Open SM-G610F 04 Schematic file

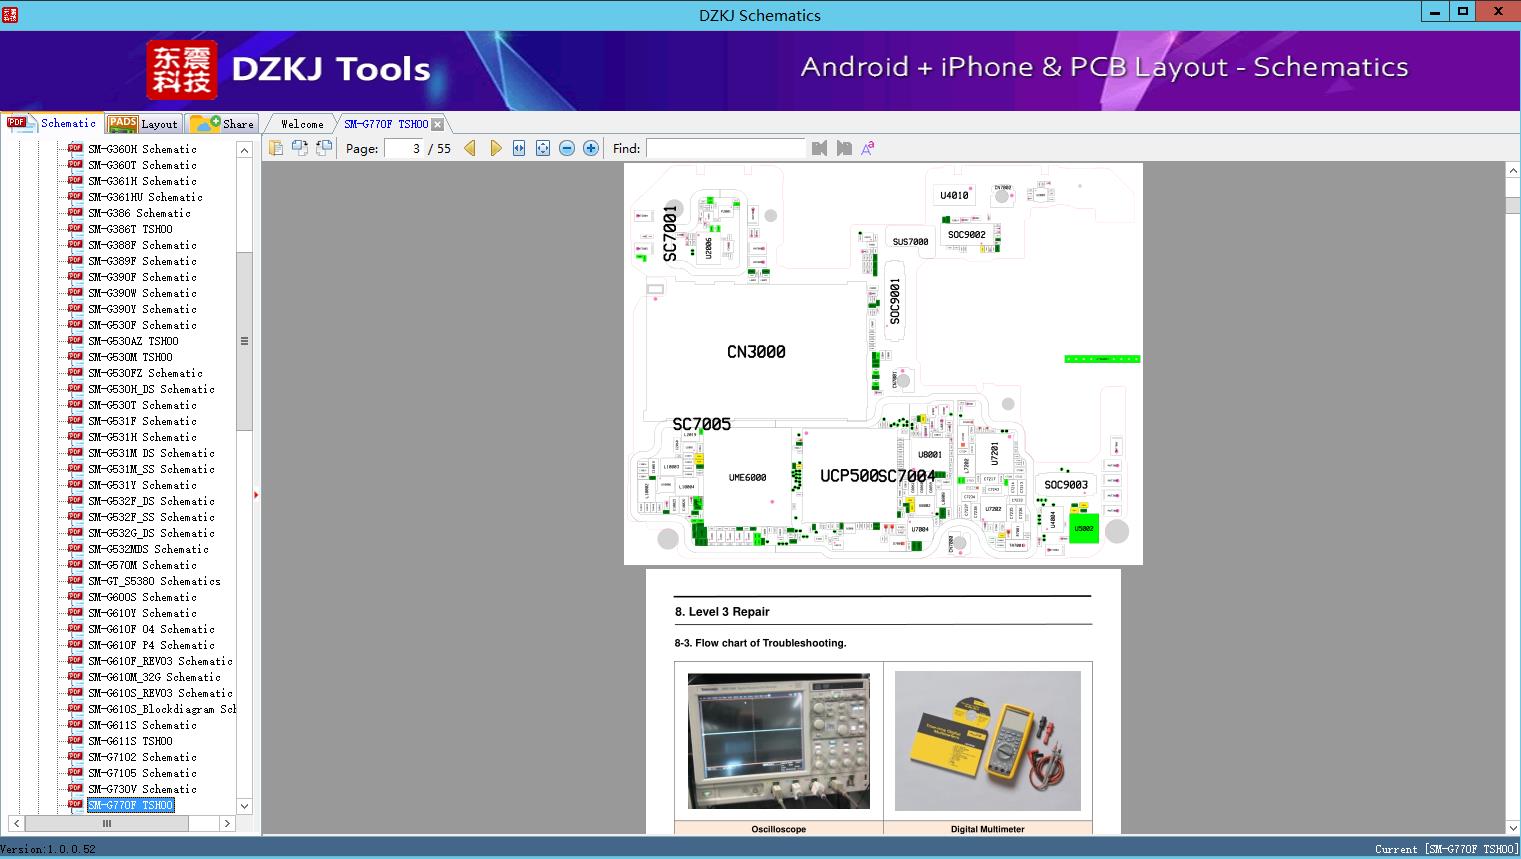151,629
